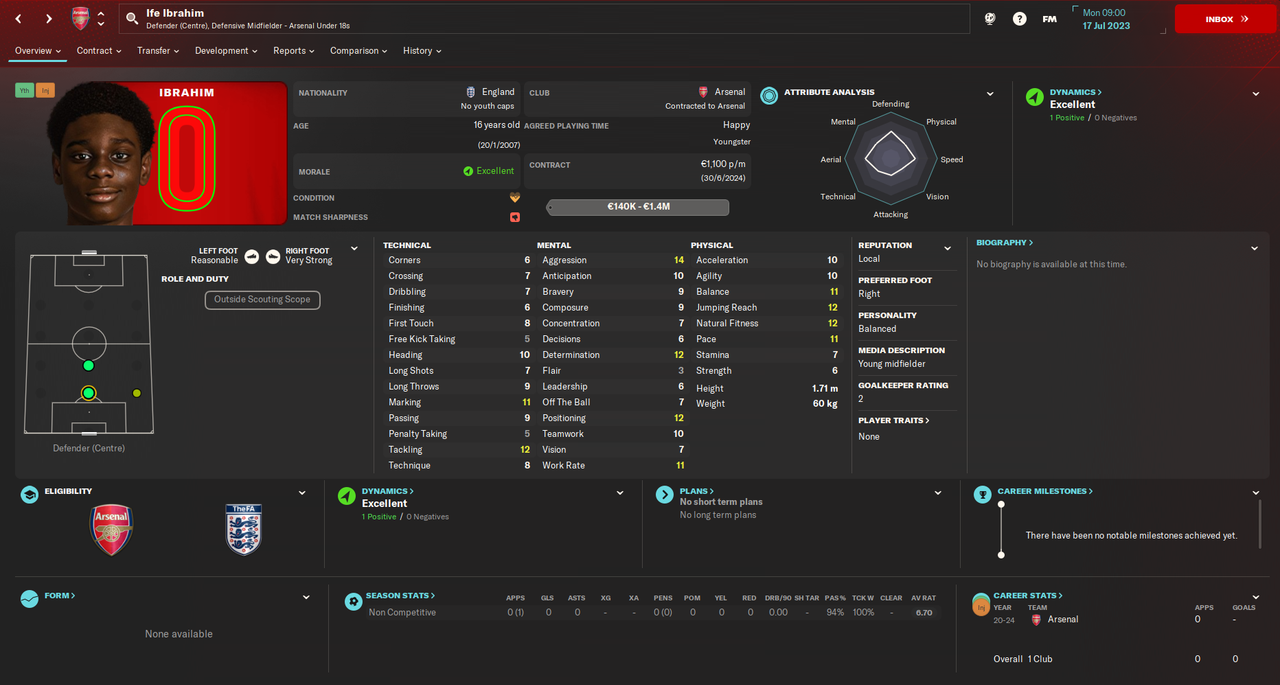Click the FA England crest
The height and width of the screenshot is (685, 1280).
coord(243,530)
